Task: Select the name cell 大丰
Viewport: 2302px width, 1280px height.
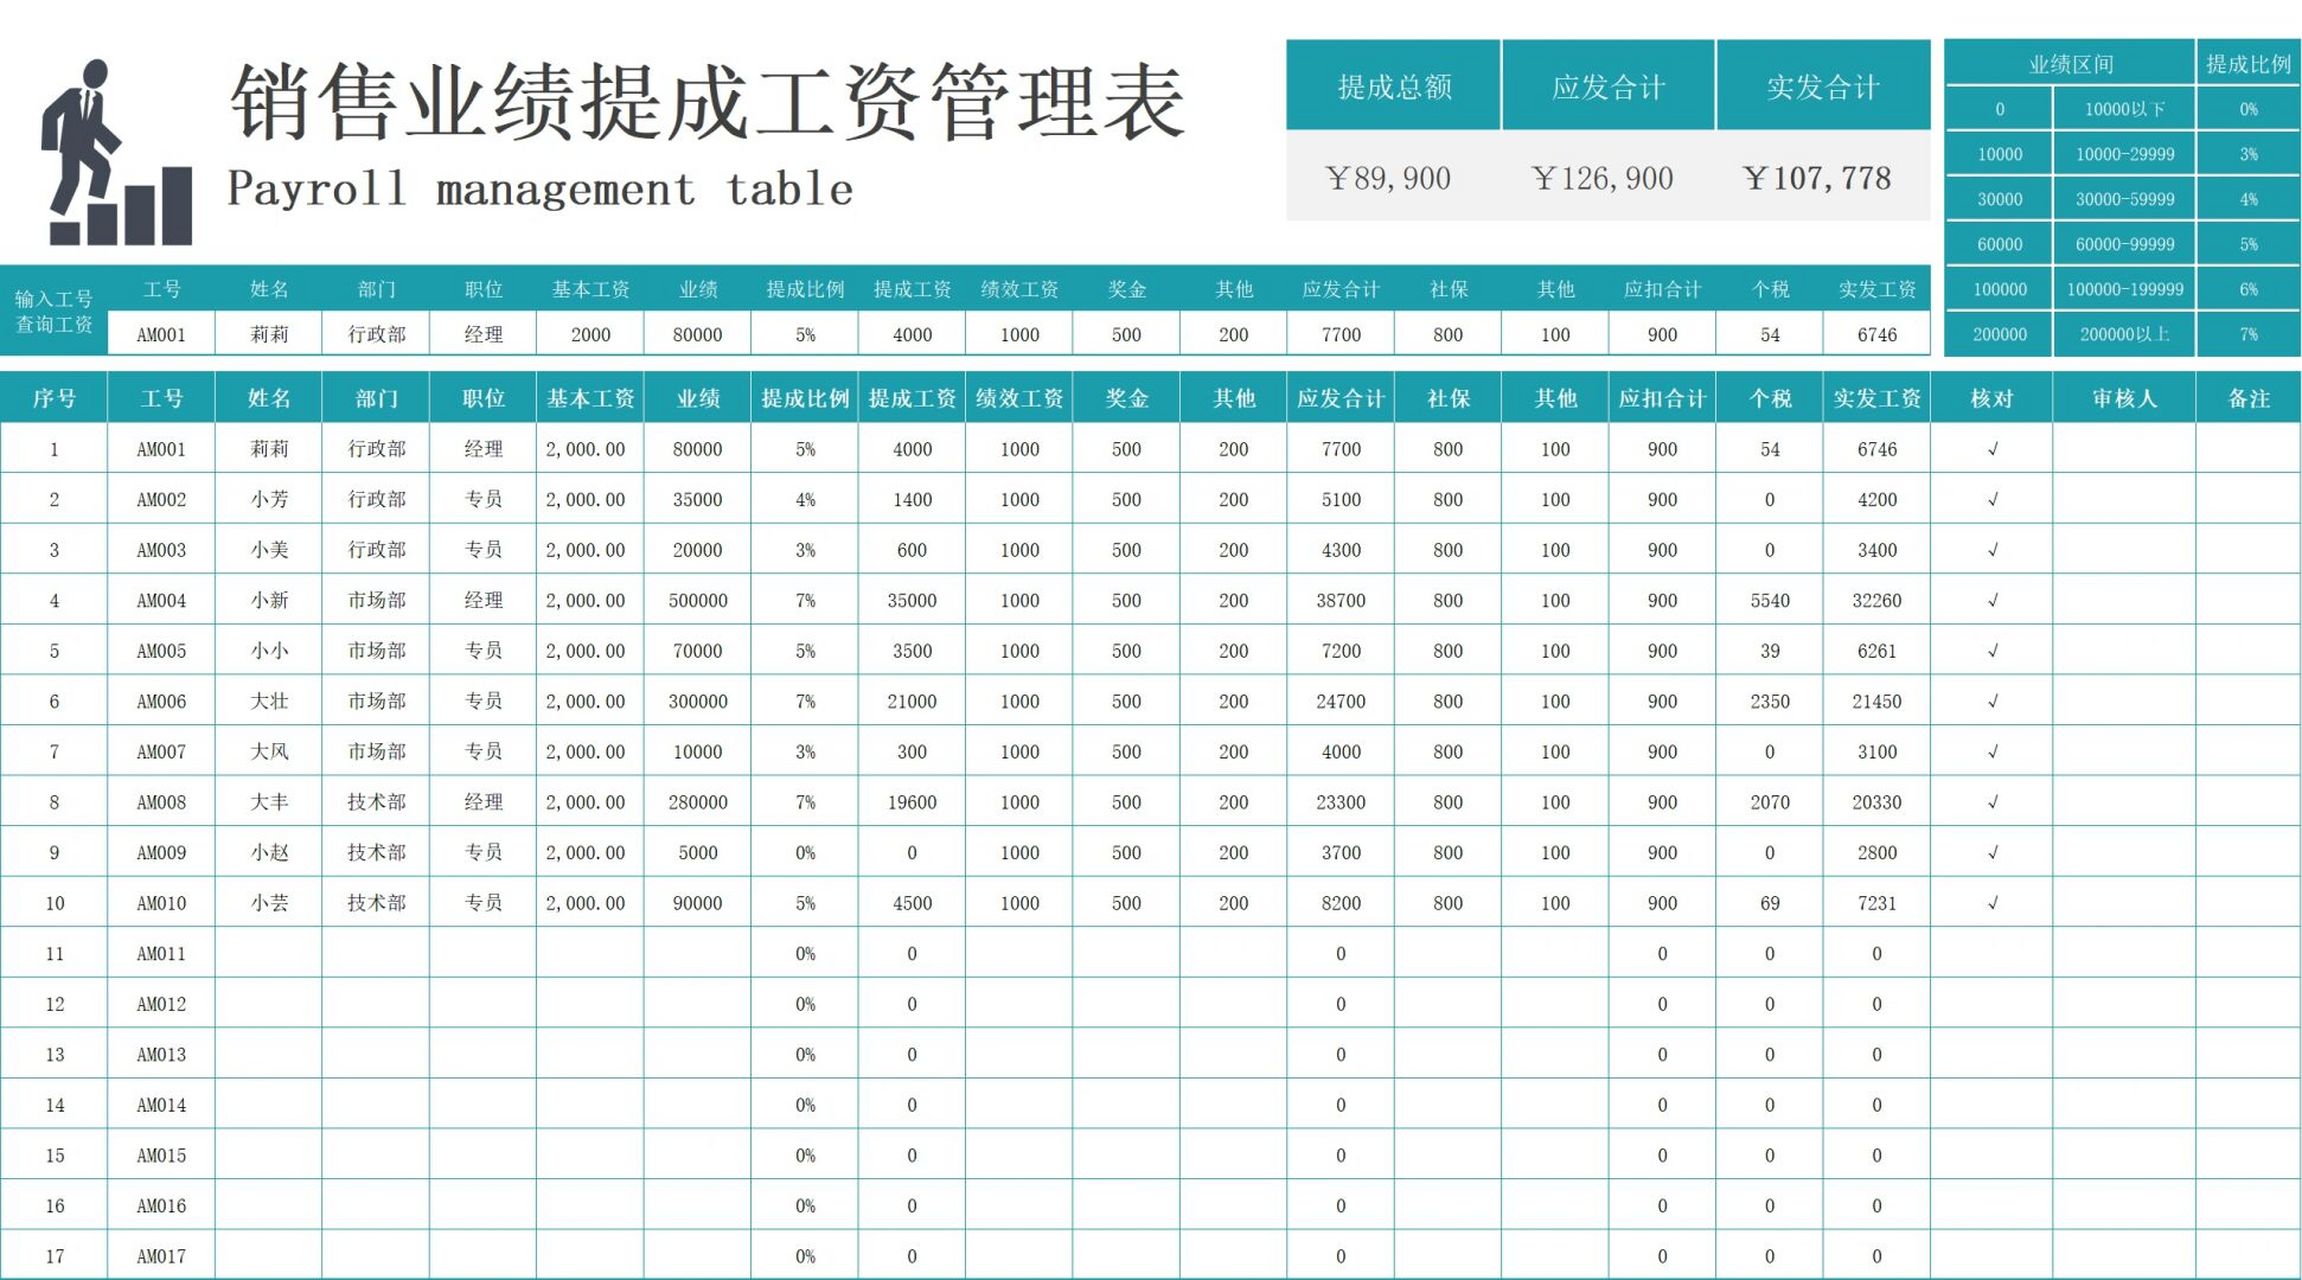Action: click(x=268, y=802)
